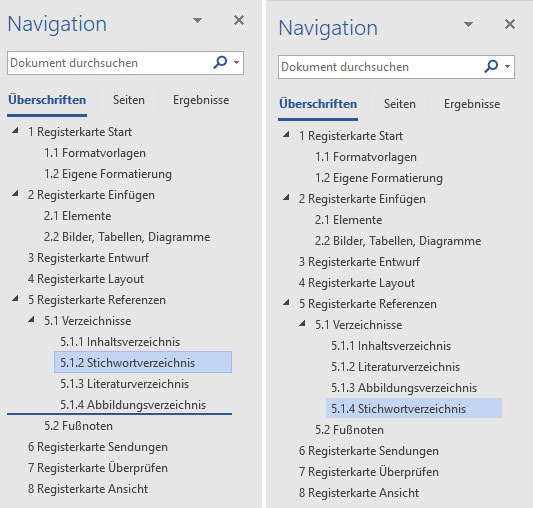The height and width of the screenshot is (508, 533).
Task: Open '3 Registerkarte Entwurf' in the right pane
Action: click(x=359, y=262)
